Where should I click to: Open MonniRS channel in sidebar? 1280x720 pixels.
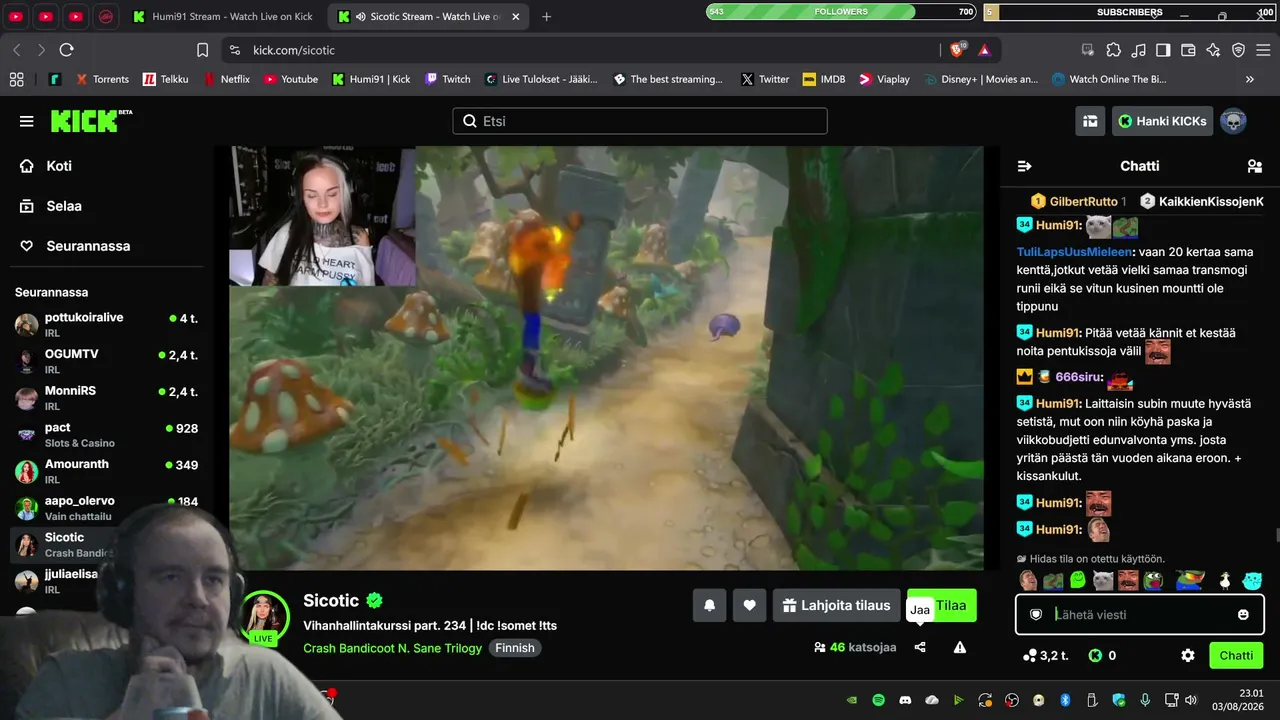coord(106,398)
